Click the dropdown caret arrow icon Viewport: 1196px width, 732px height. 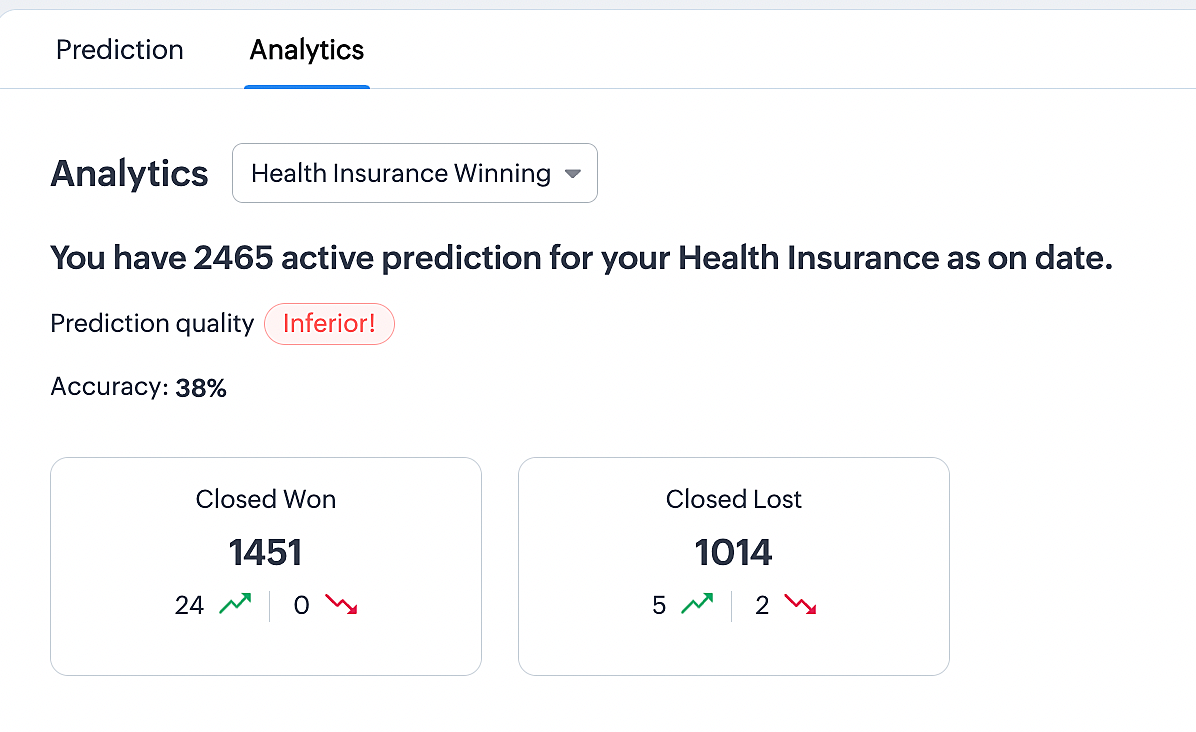pyautogui.click(x=573, y=174)
